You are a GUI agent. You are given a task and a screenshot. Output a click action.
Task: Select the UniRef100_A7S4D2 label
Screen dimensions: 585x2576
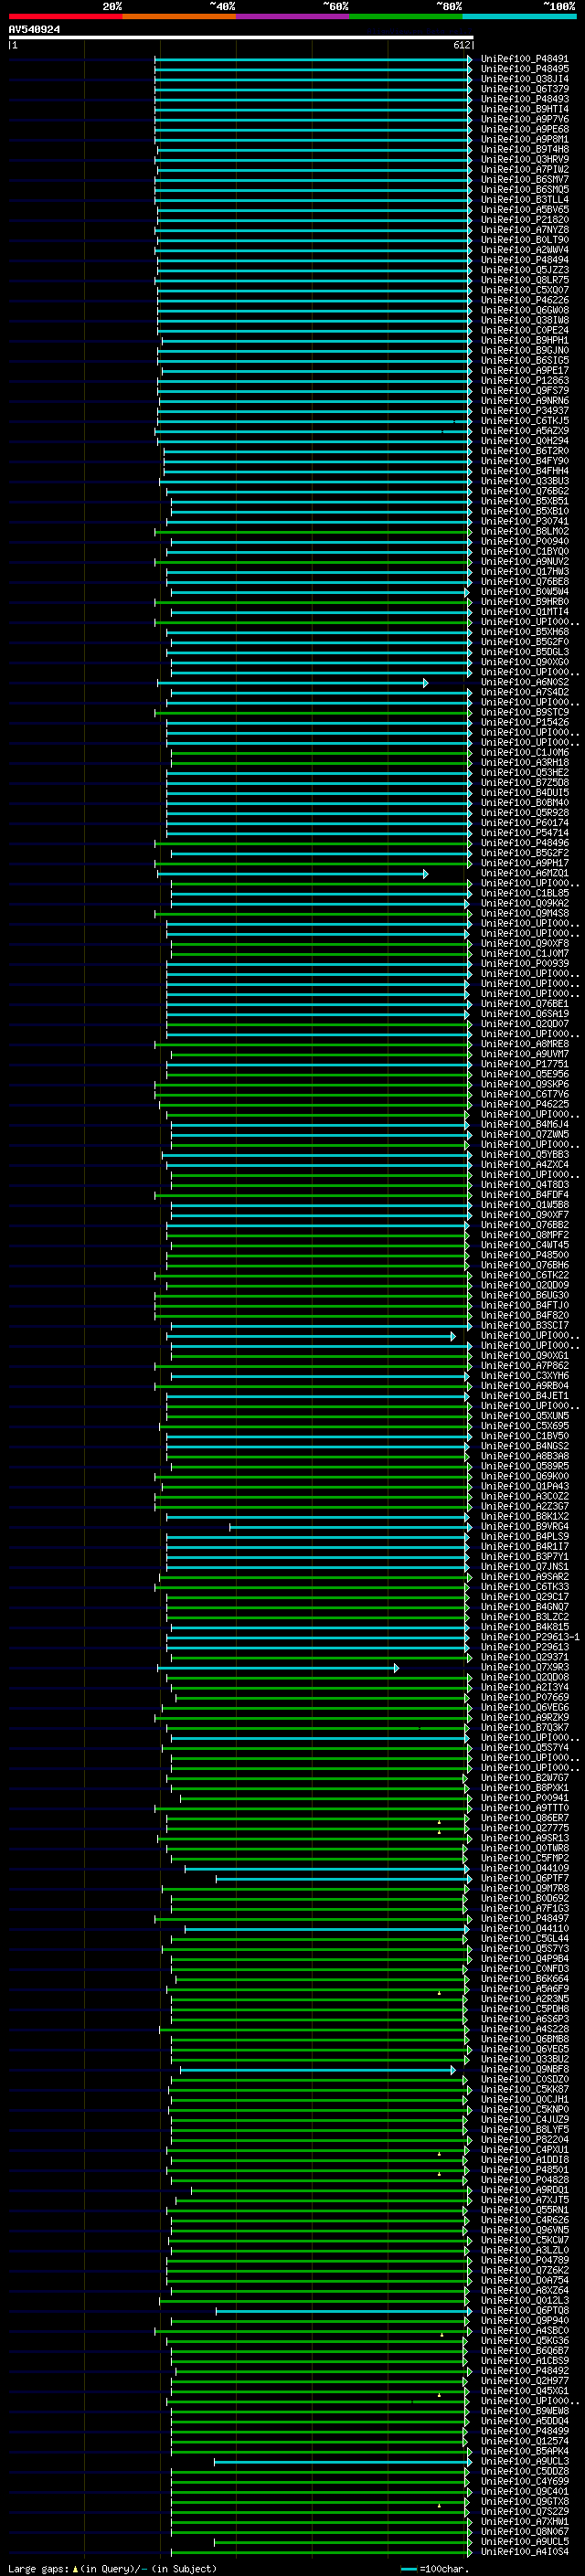pos(524,693)
